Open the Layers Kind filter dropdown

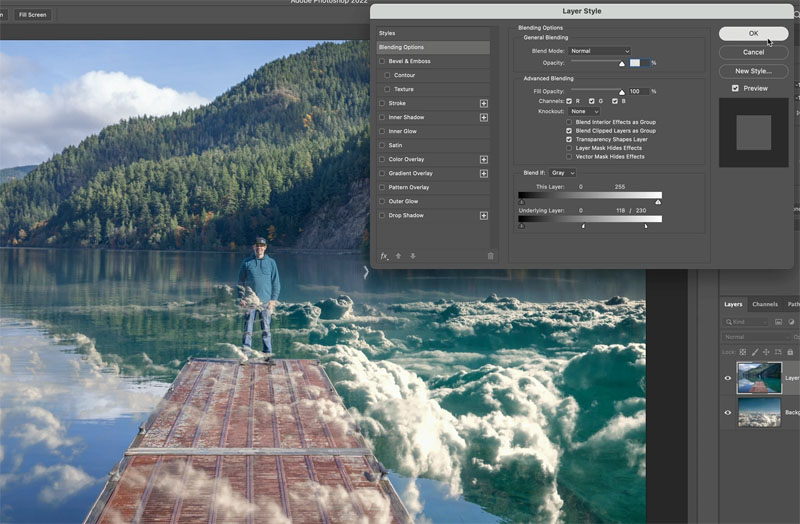click(746, 322)
